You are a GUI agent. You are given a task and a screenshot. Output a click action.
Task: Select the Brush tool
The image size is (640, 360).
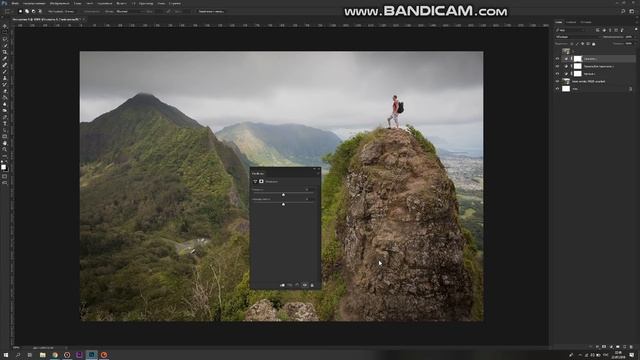[4, 71]
